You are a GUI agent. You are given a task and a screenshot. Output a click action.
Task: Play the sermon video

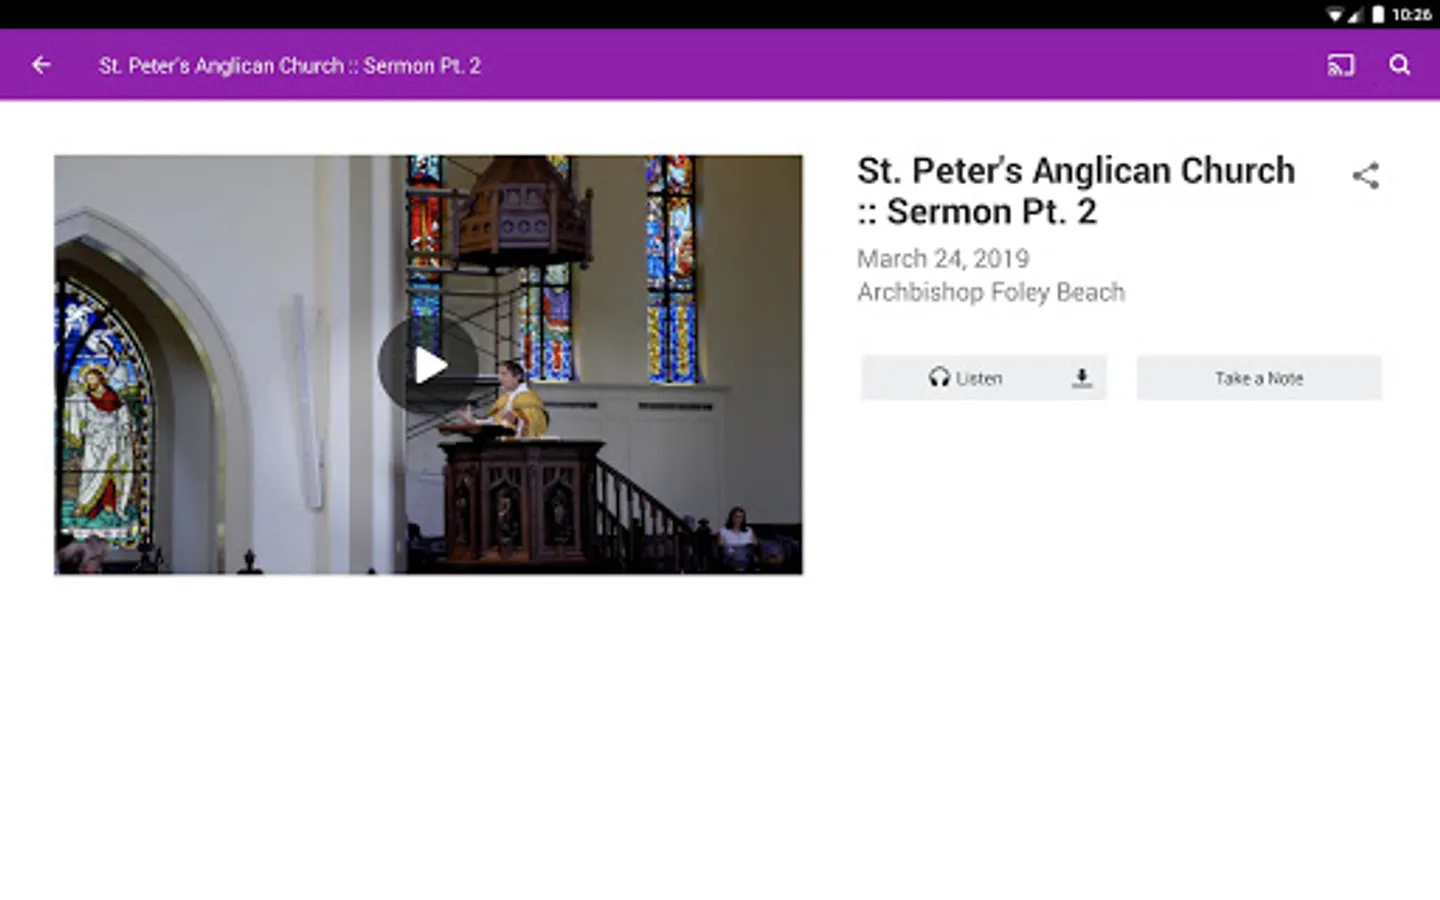coord(428,365)
